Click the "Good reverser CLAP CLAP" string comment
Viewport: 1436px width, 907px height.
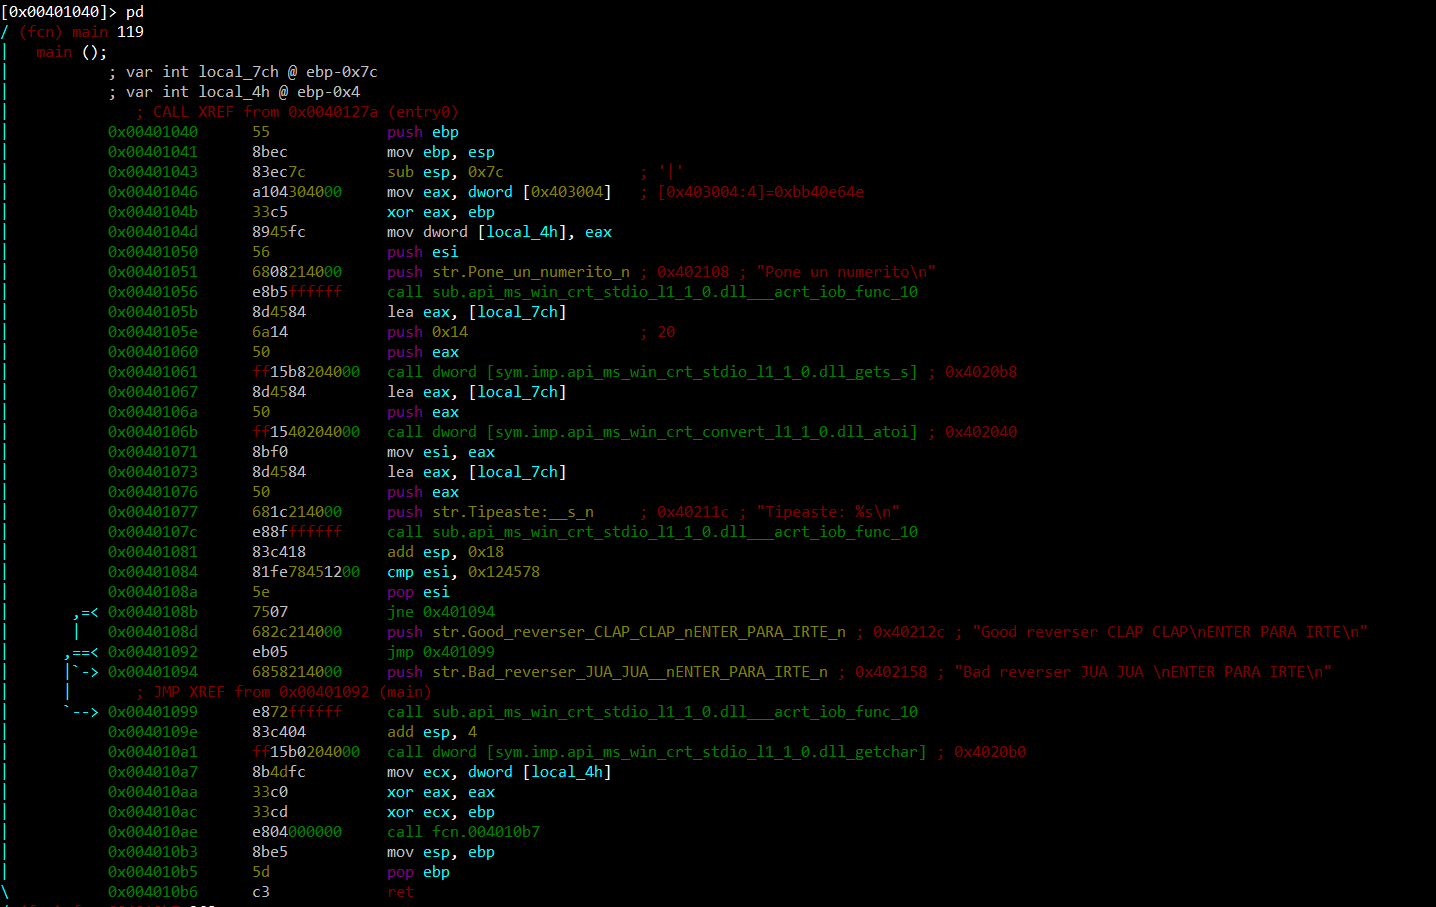[x=1169, y=632]
